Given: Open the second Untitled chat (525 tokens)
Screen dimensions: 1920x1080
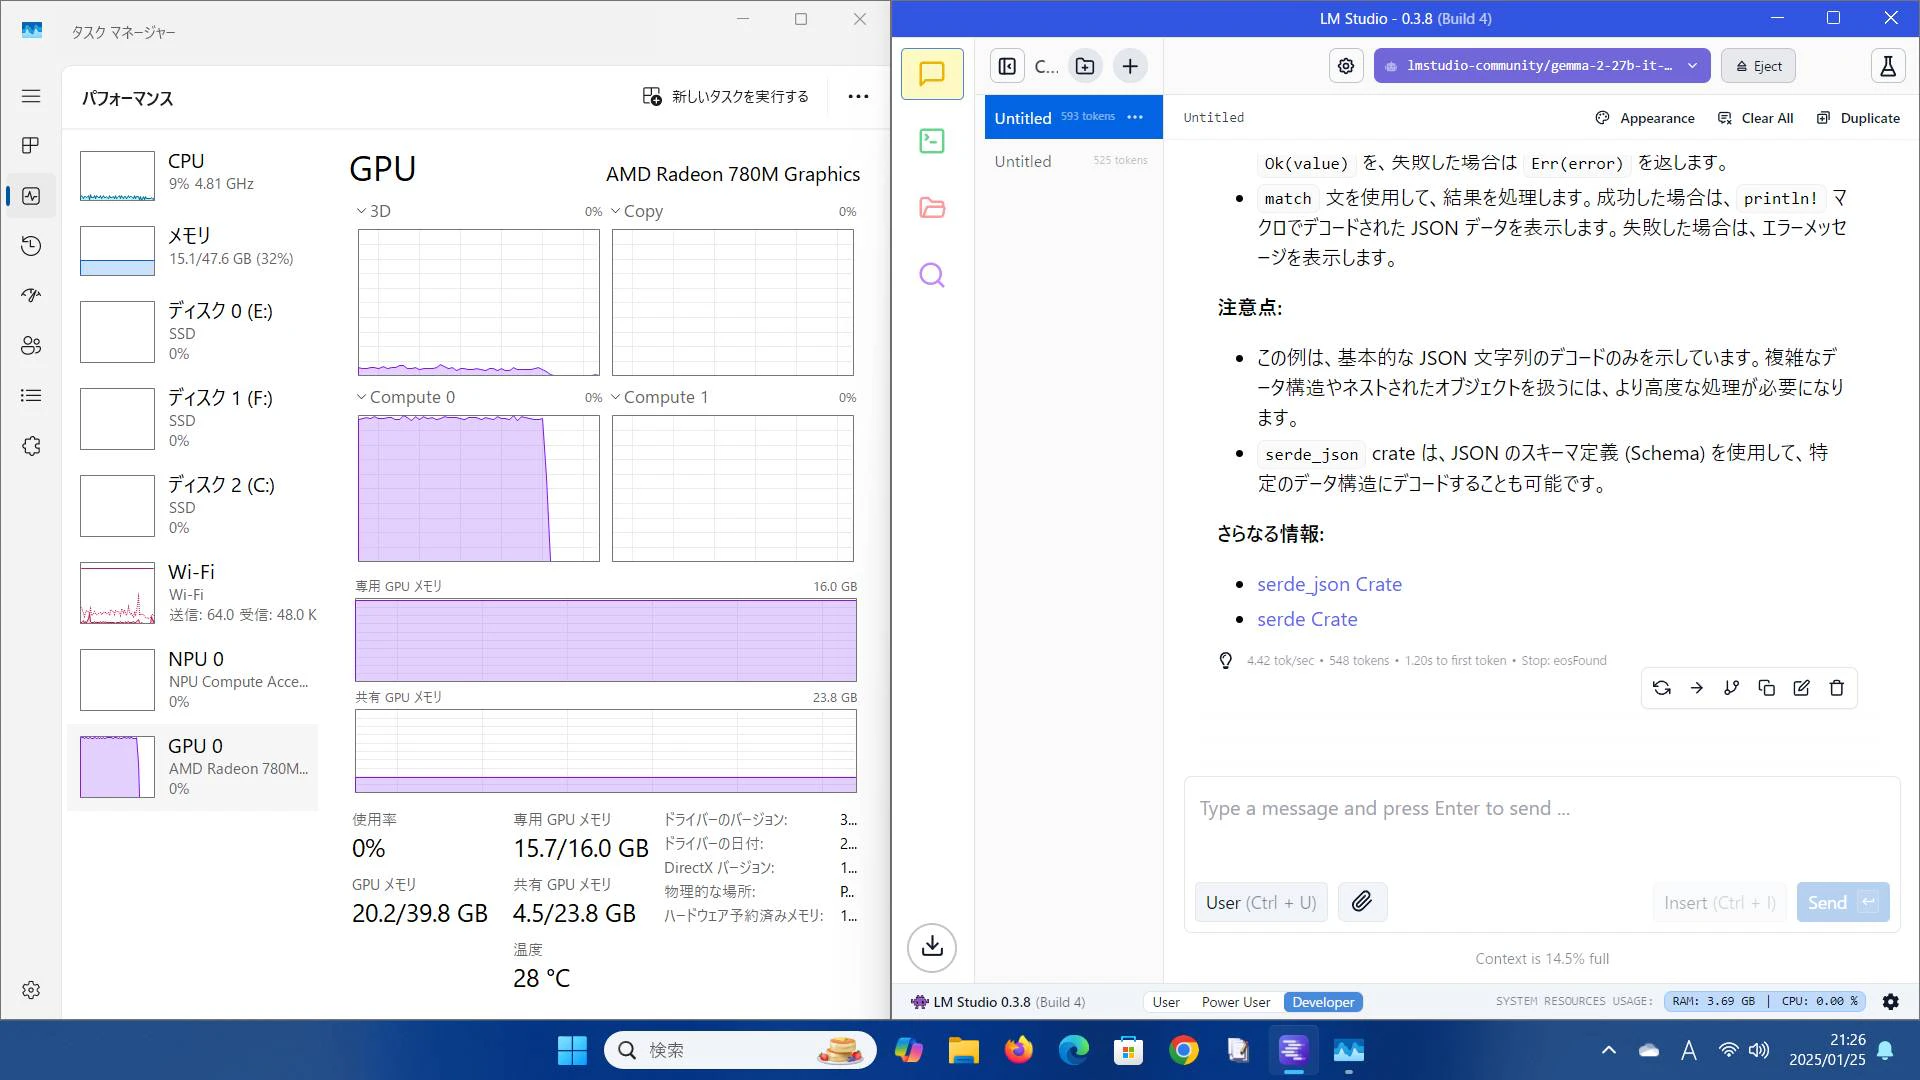Looking at the screenshot, I should (x=1072, y=161).
